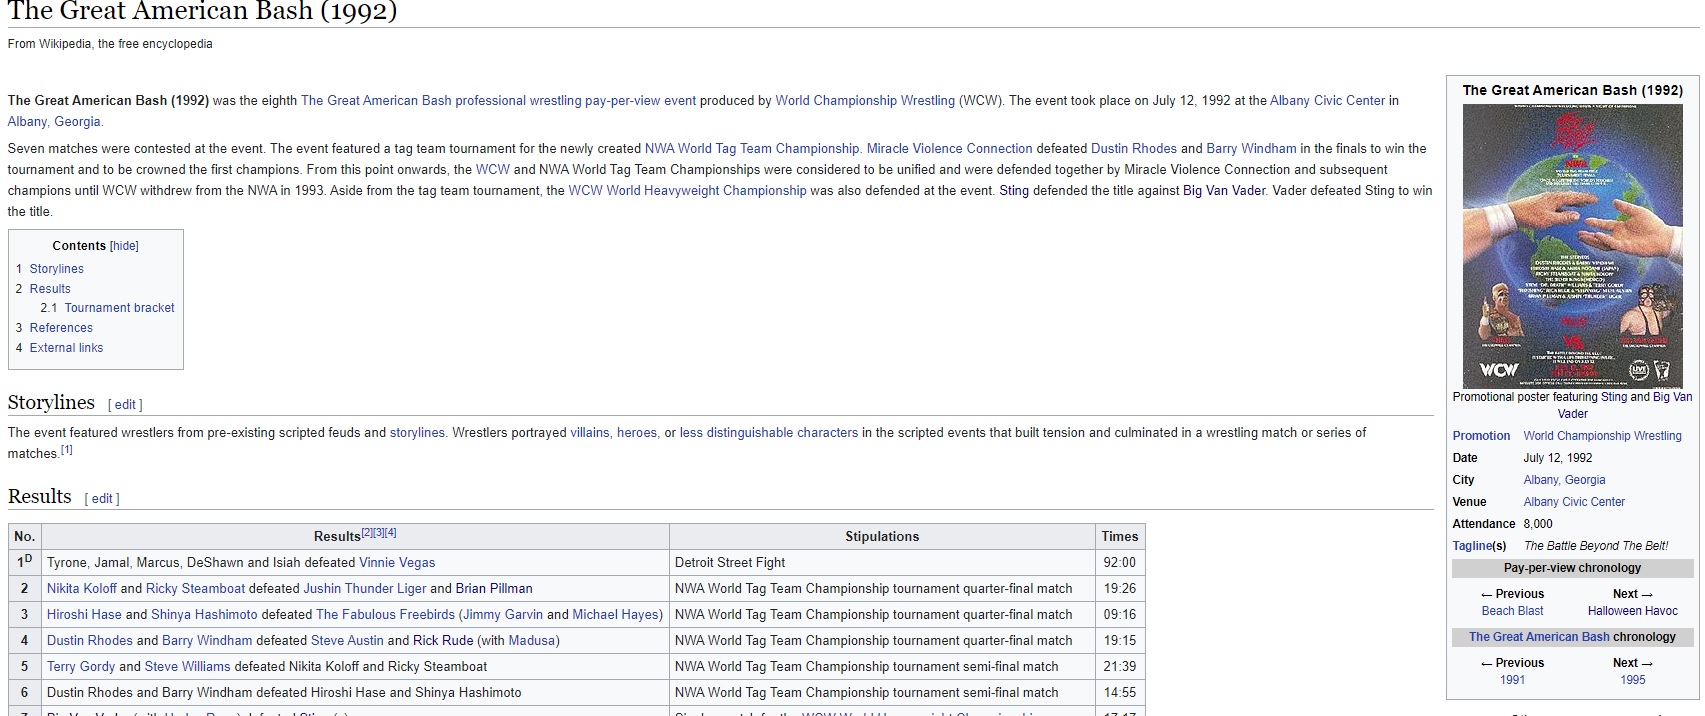Open Barry Windham link in intro paragraph
This screenshot has height=716, width=1705.
click(x=1251, y=149)
